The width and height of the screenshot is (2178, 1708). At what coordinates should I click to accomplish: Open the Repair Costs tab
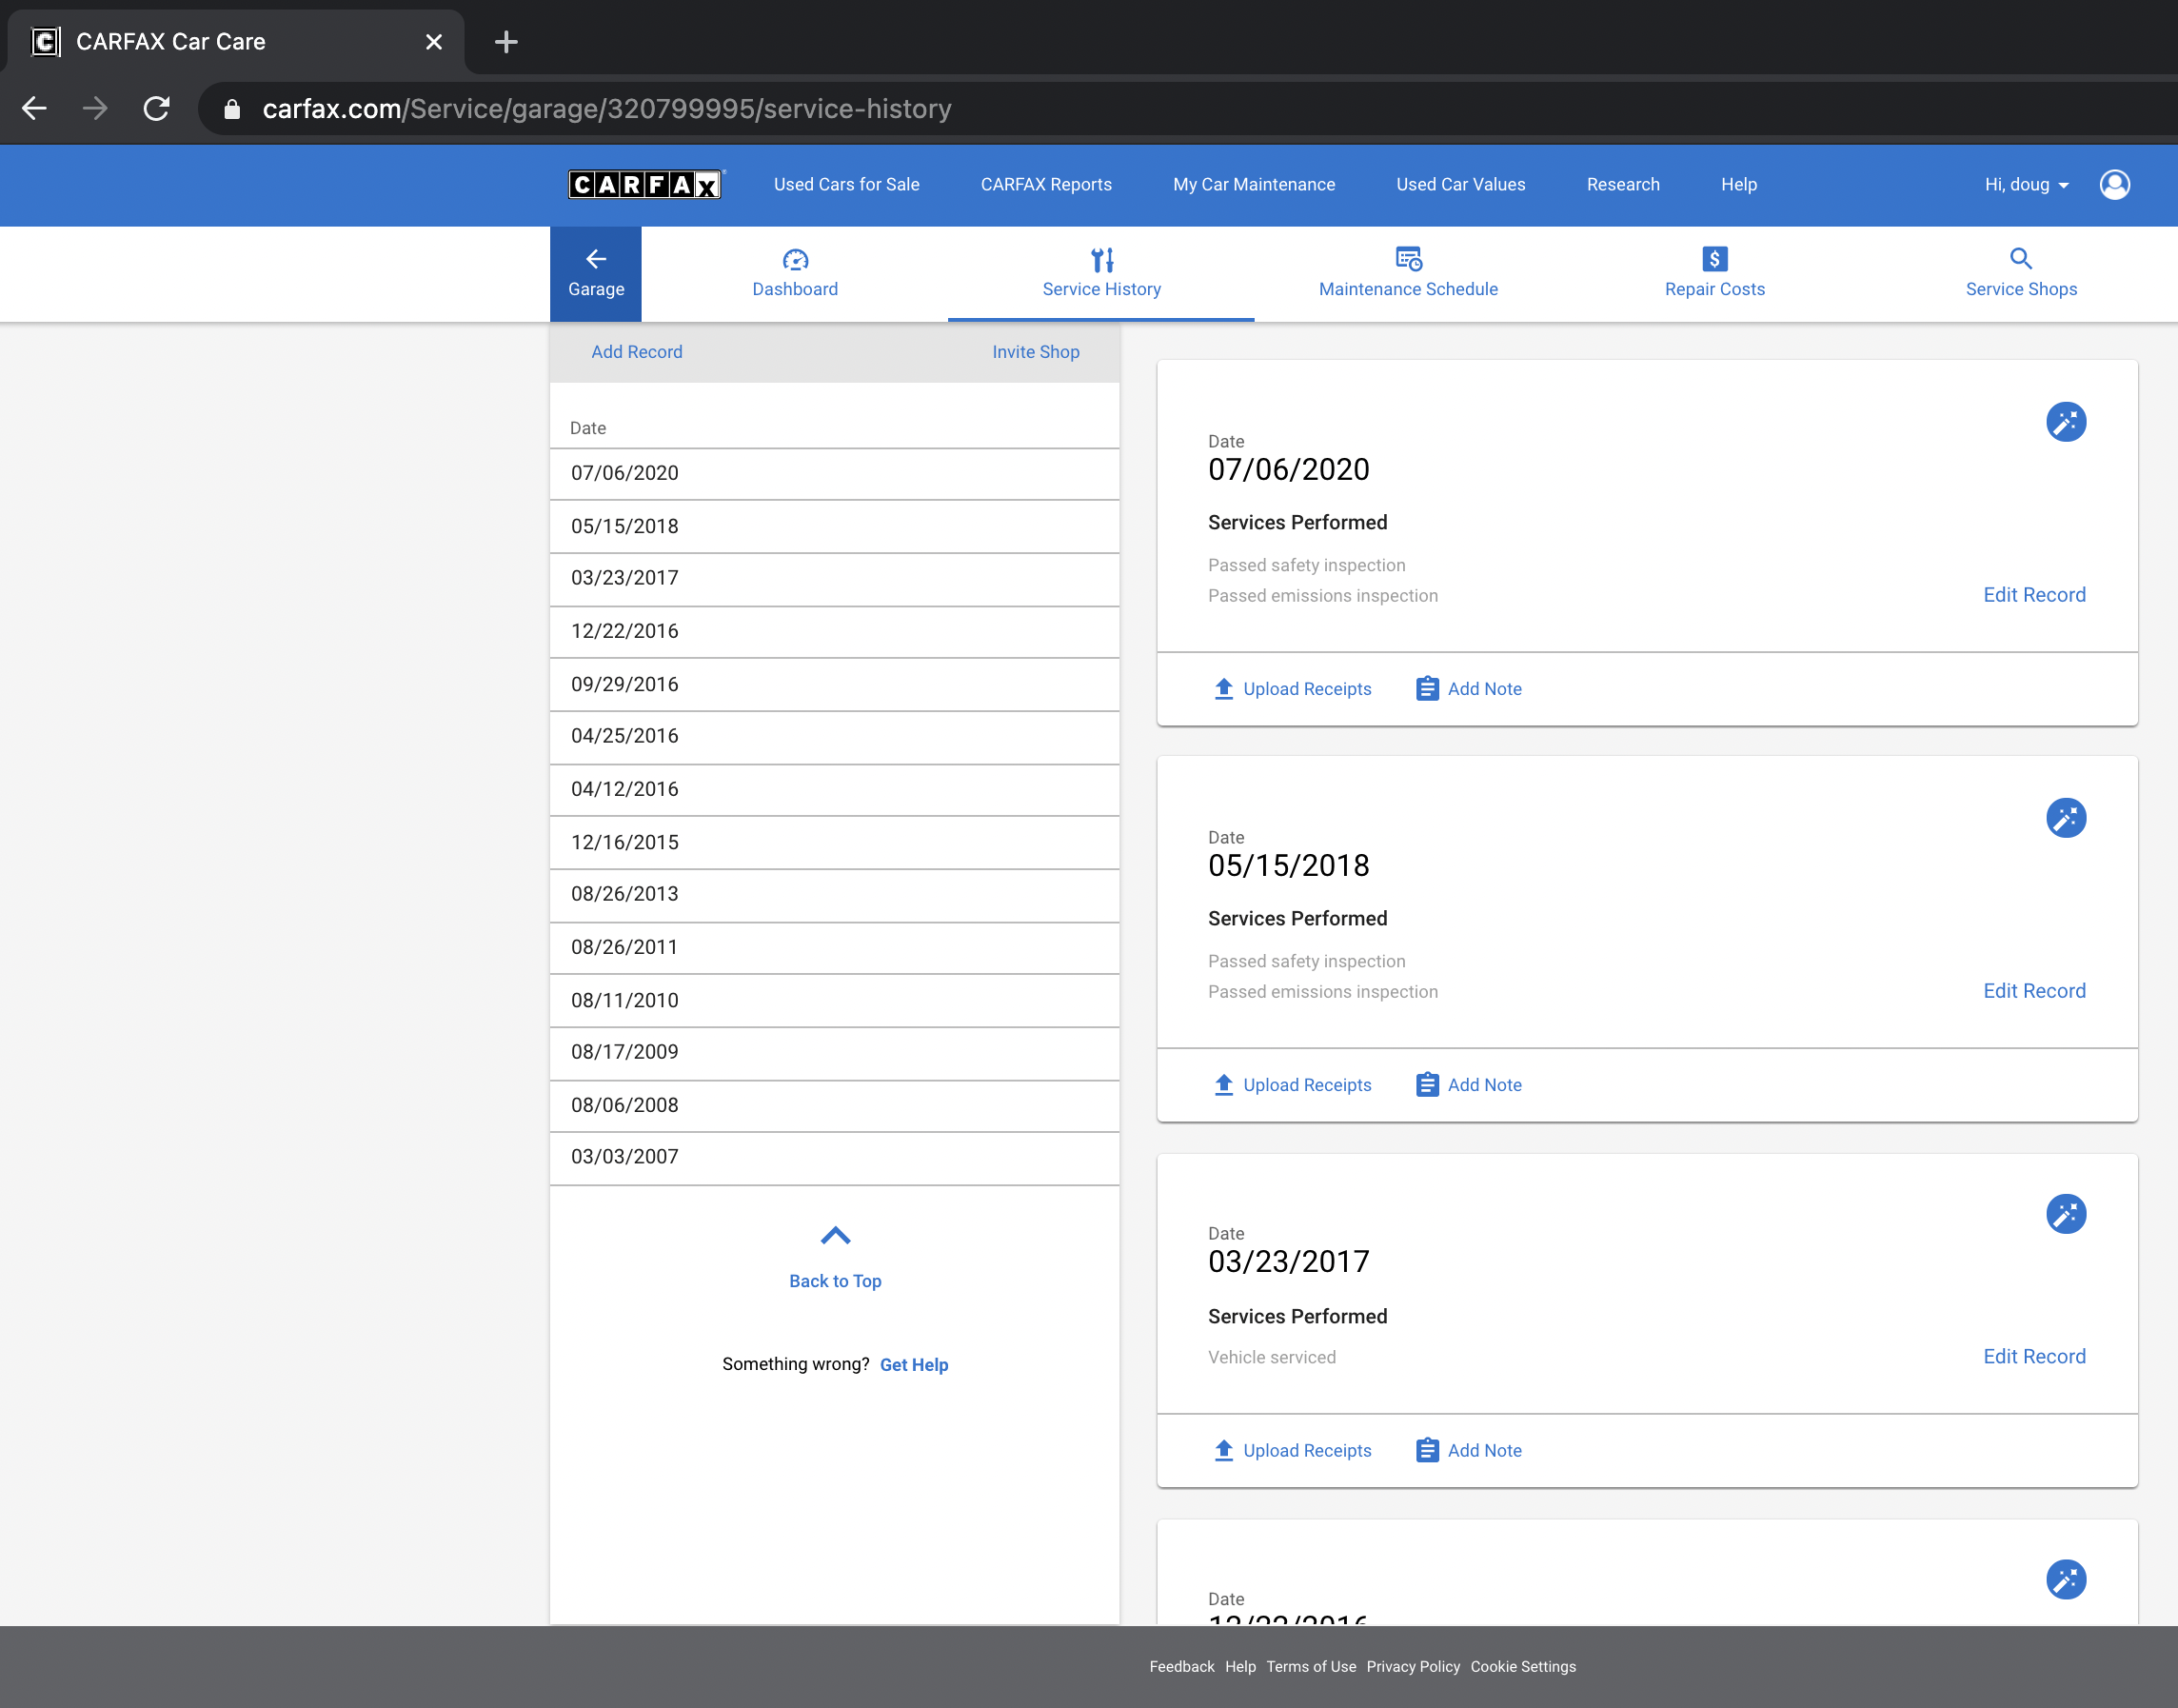coord(1714,274)
